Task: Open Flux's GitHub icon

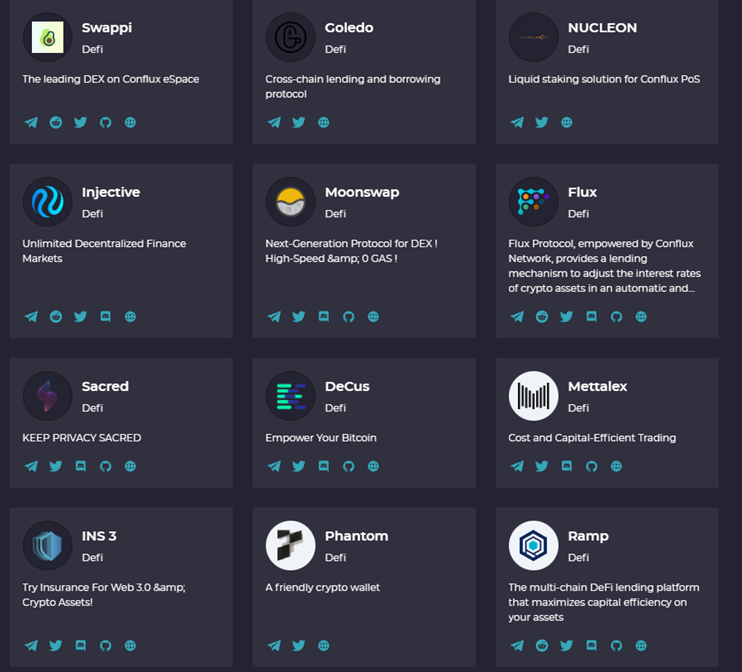Action: tap(616, 317)
